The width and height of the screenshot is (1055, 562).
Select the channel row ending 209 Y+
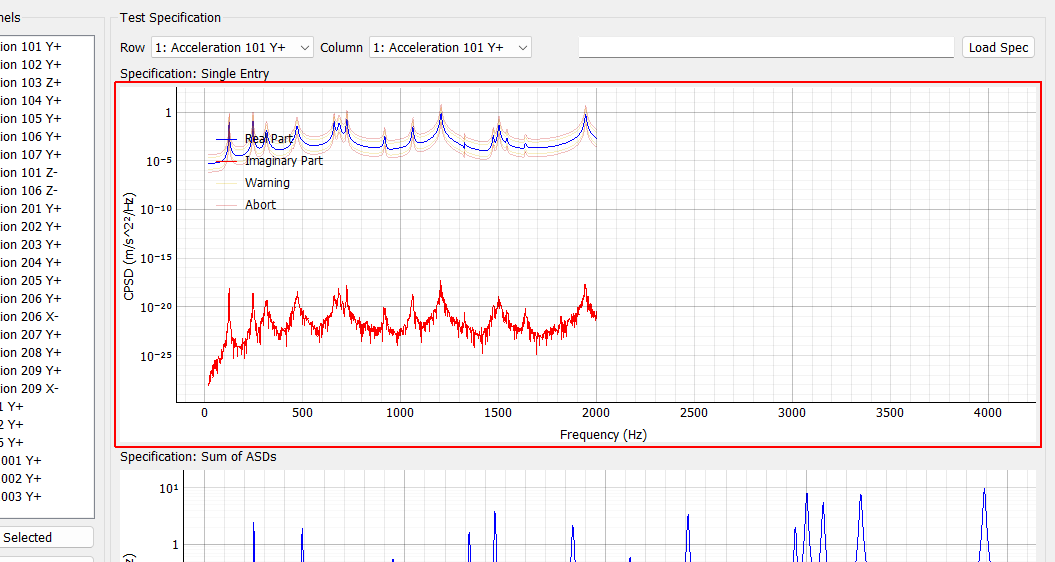pos(46,371)
